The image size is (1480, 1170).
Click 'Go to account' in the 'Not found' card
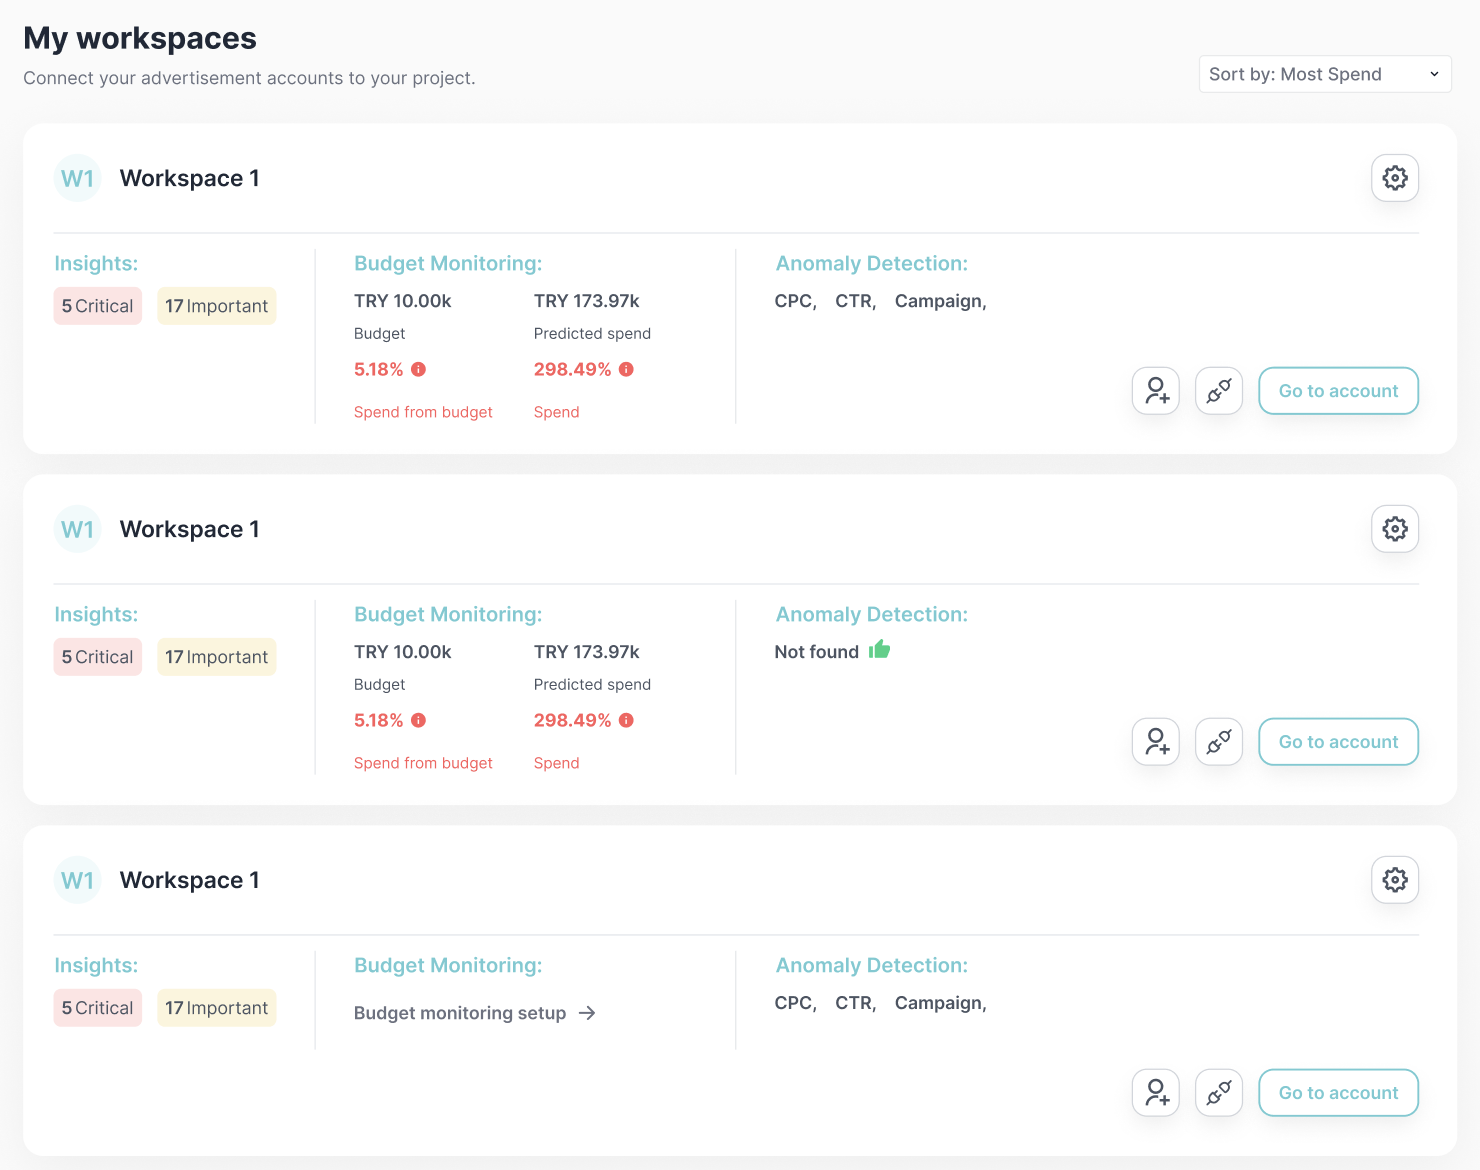[x=1338, y=742]
